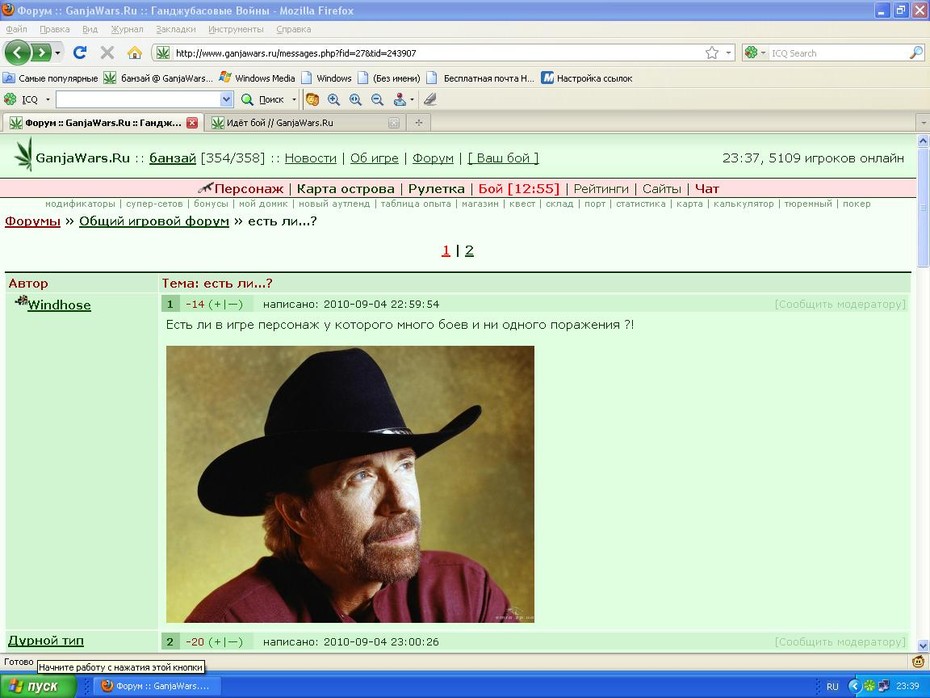The height and width of the screenshot is (698, 930).
Task: Click the ICQ toolbar 'Поиск' search button
Action: [x=263, y=100]
